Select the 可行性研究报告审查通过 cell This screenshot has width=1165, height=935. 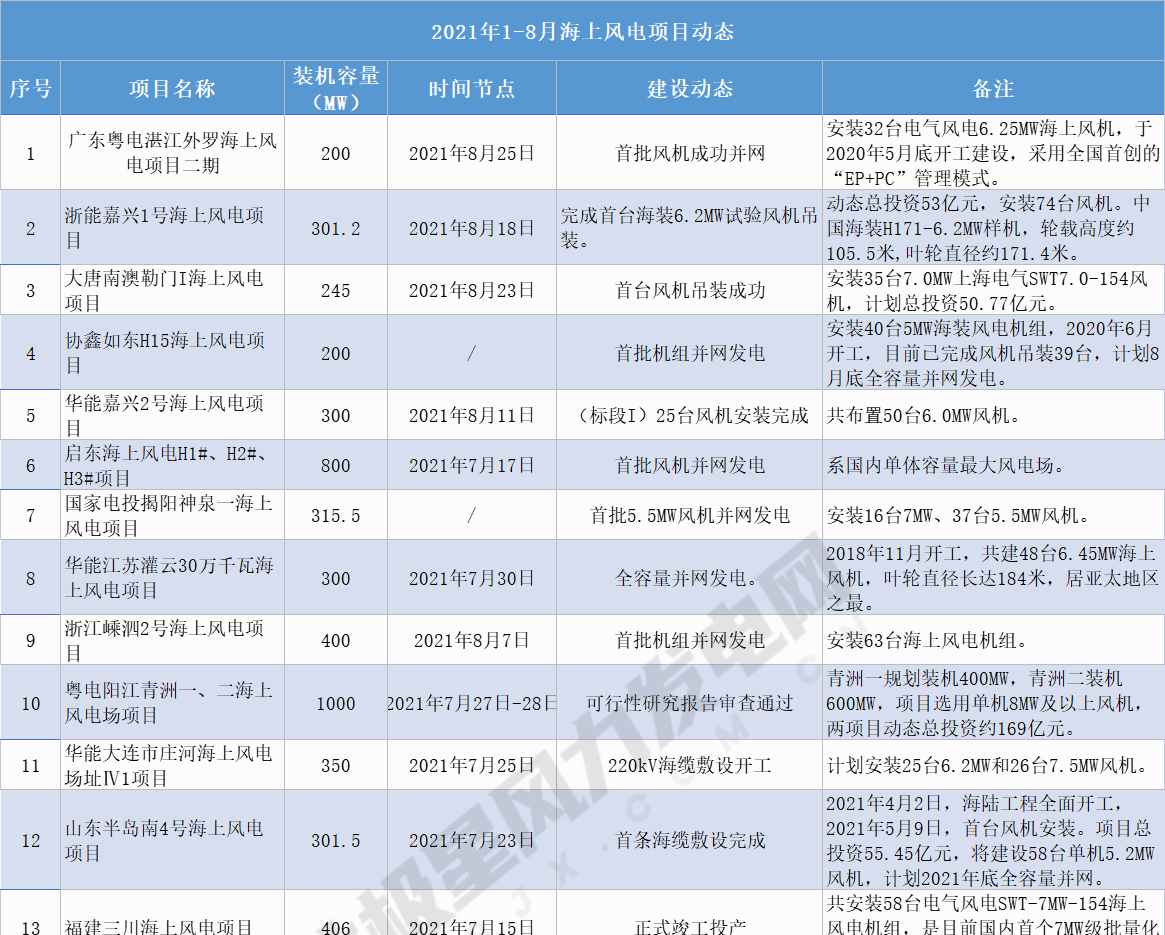point(689,703)
